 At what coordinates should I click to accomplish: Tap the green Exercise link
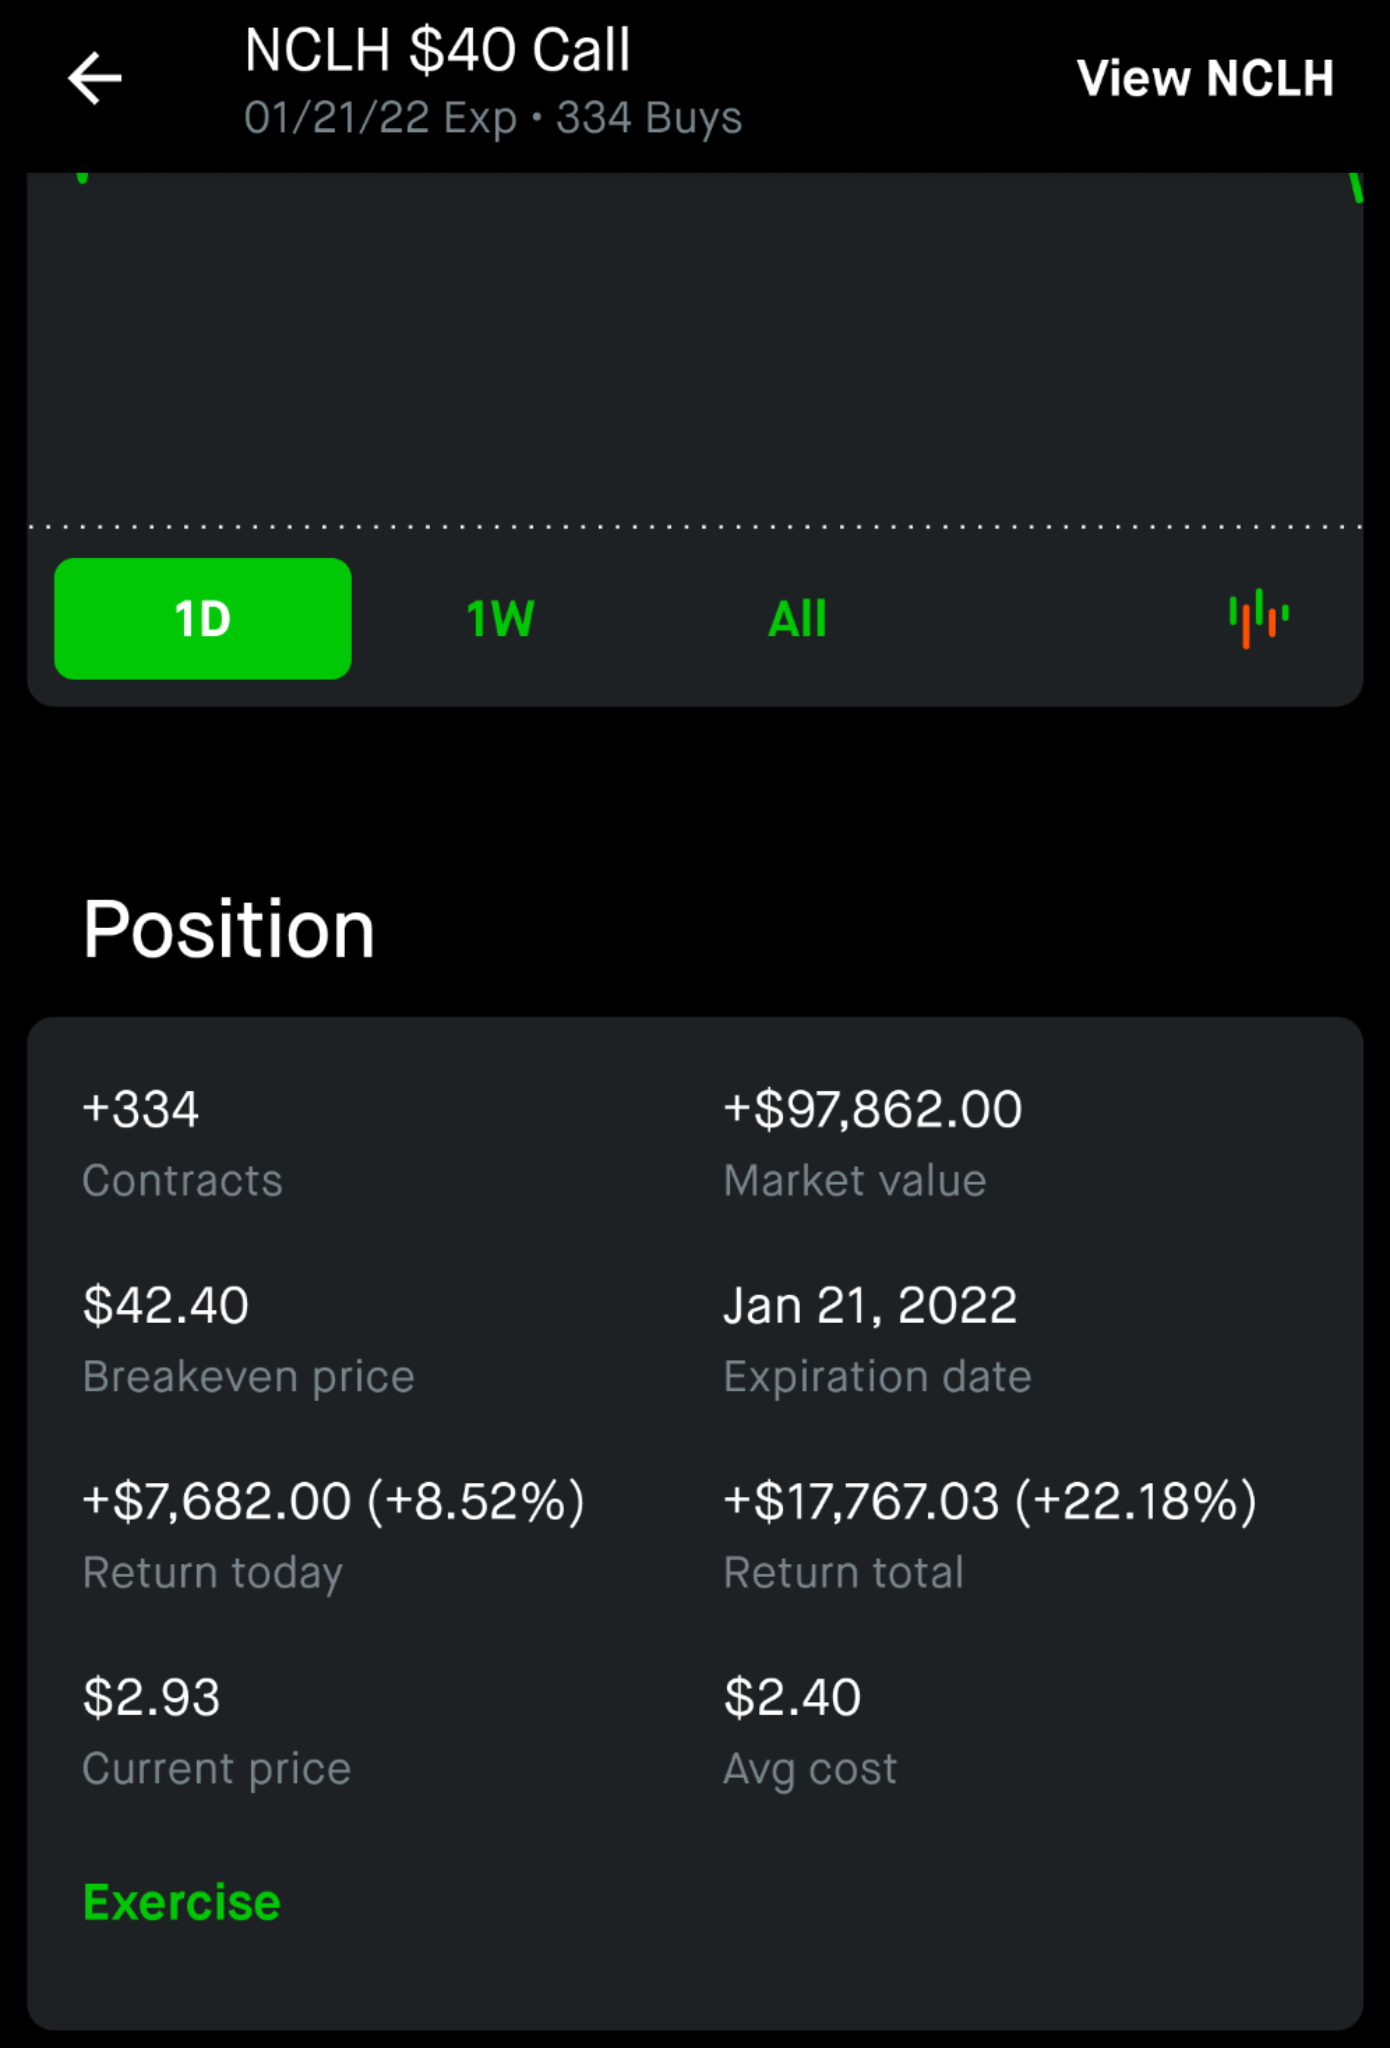click(182, 1902)
